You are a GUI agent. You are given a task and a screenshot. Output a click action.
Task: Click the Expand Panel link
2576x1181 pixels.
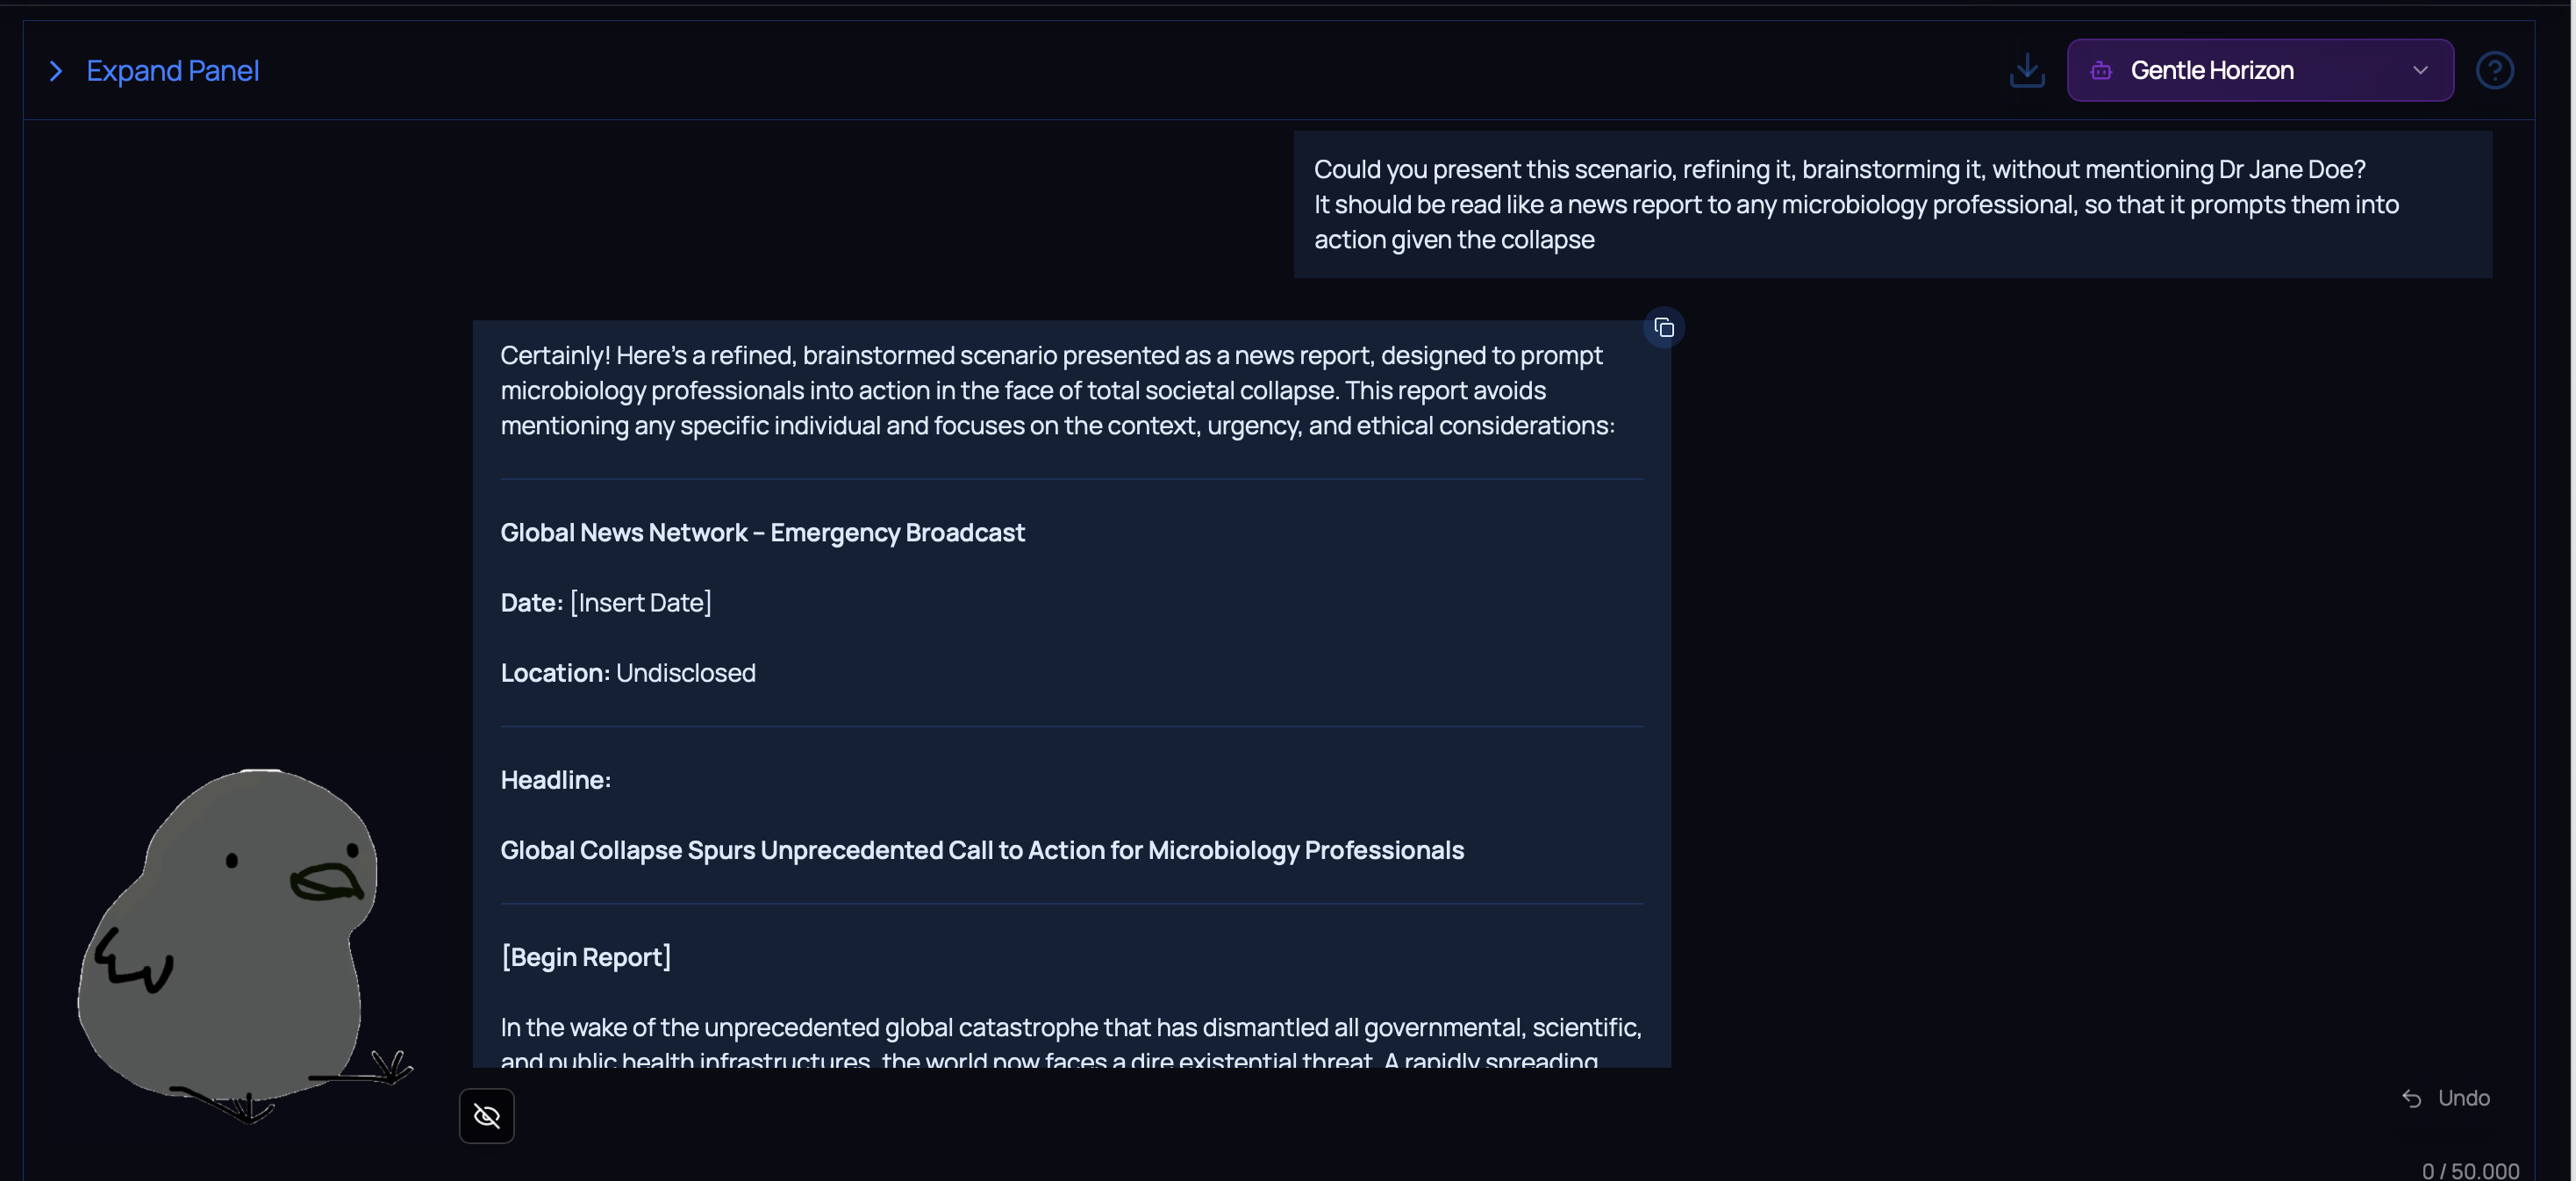click(x=172, y=71)
